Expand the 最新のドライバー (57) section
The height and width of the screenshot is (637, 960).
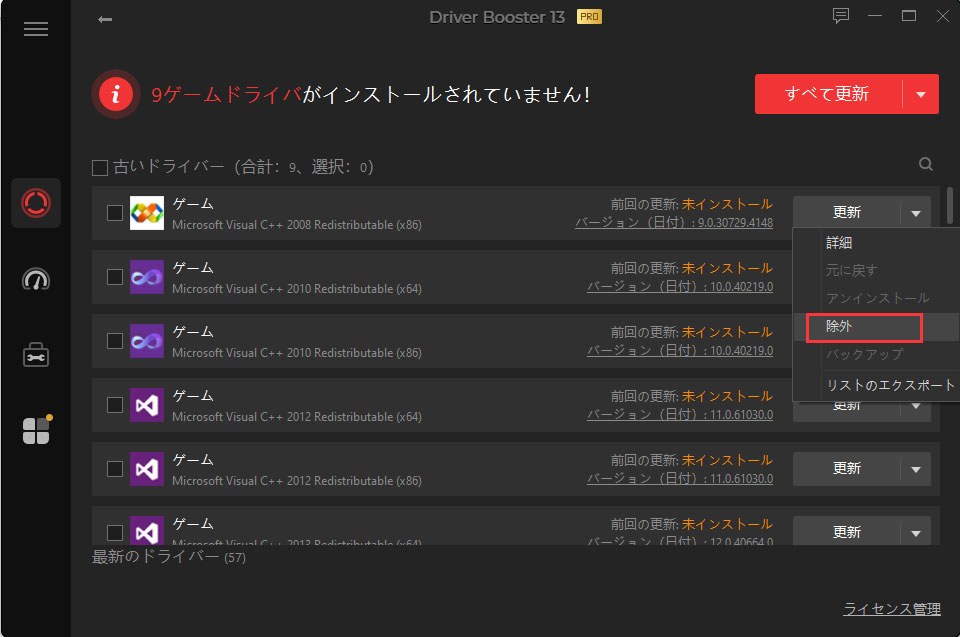coord(168,557)
